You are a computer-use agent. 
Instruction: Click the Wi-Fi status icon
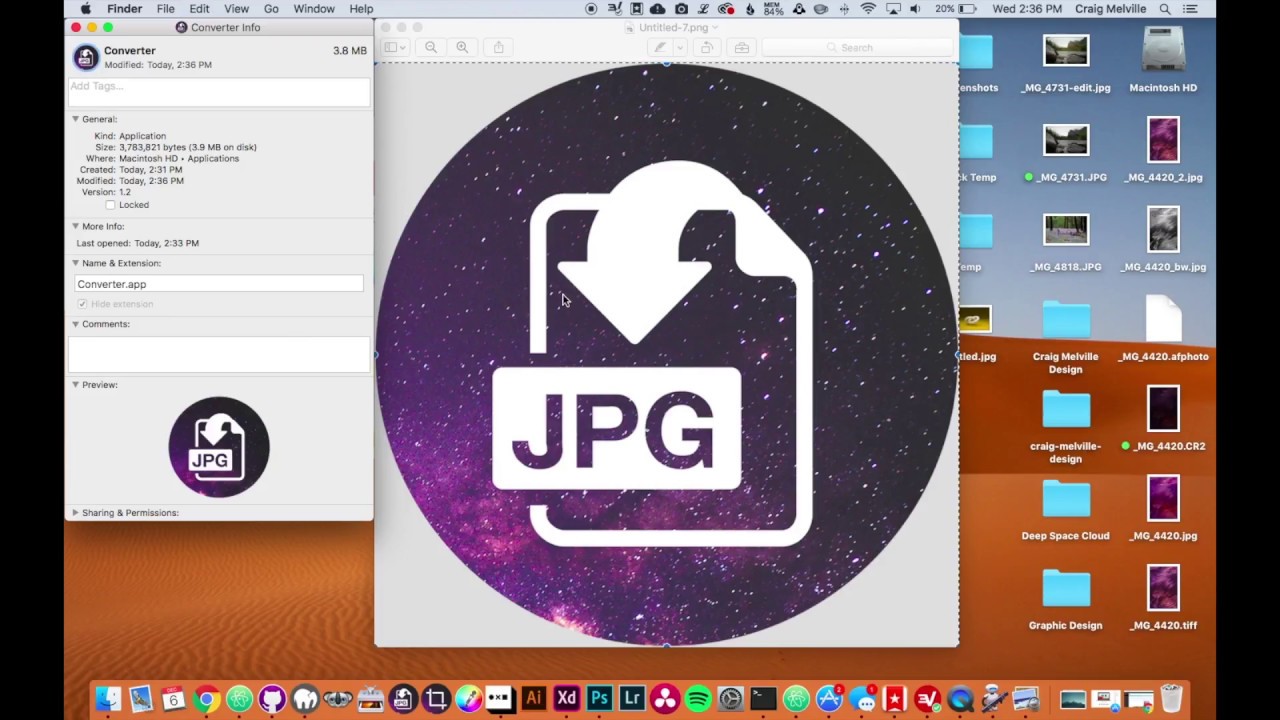(868, 9)
